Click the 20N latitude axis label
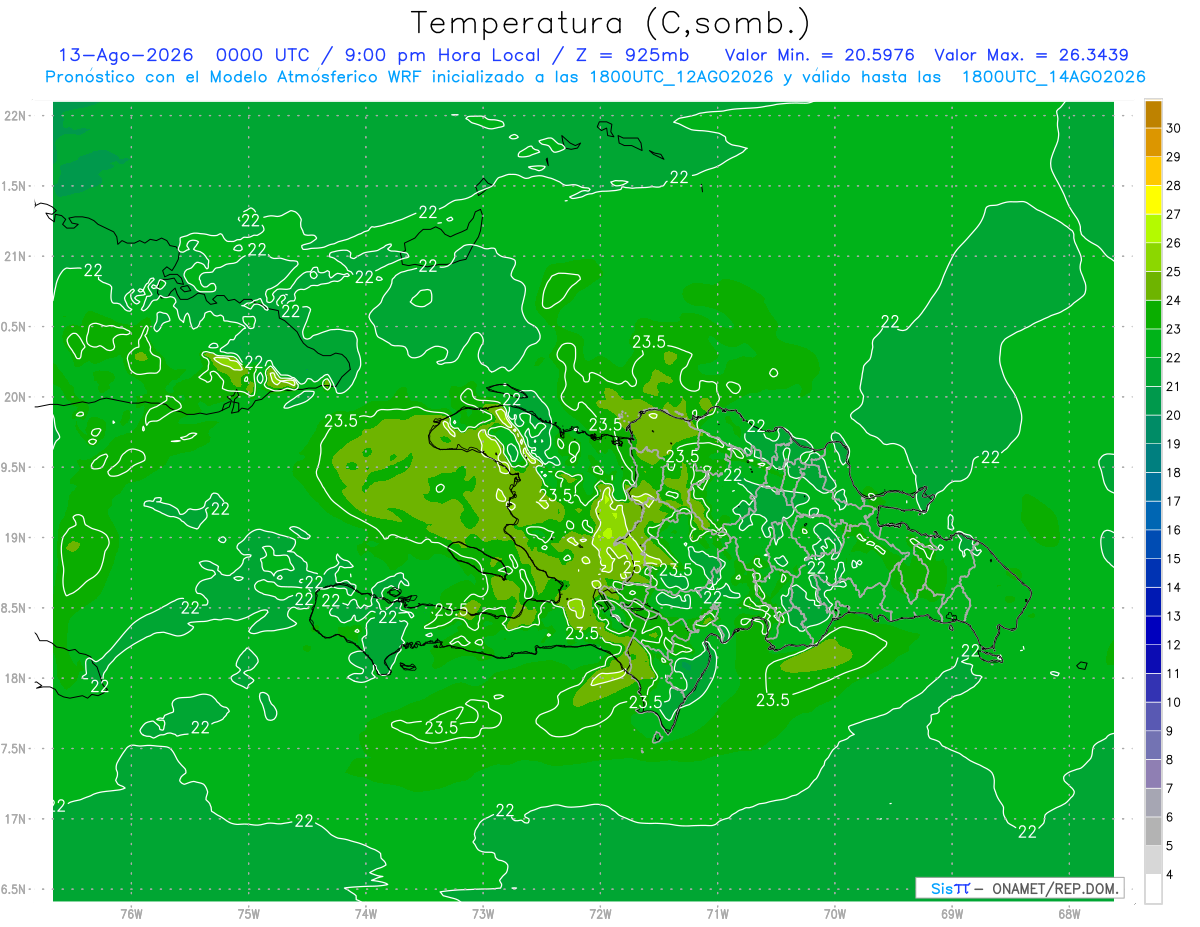Screen dimensions: 1200x927 14,397
